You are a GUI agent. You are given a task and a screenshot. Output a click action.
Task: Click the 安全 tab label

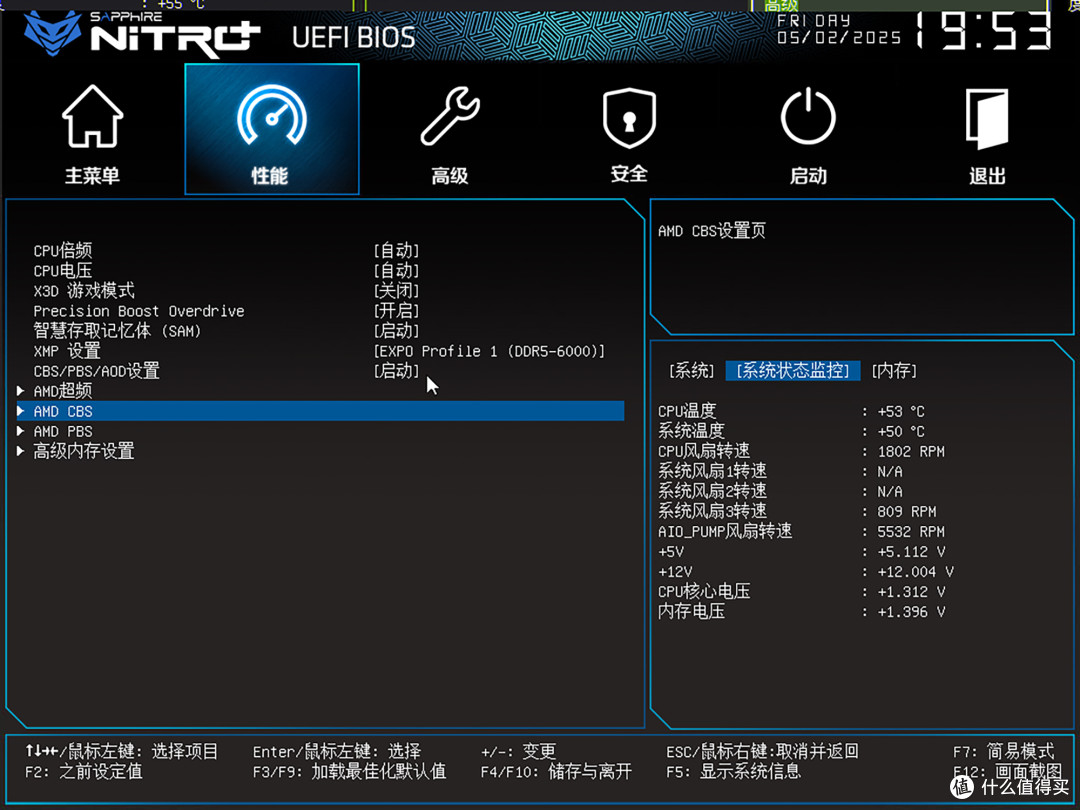[x=629, y=174]
